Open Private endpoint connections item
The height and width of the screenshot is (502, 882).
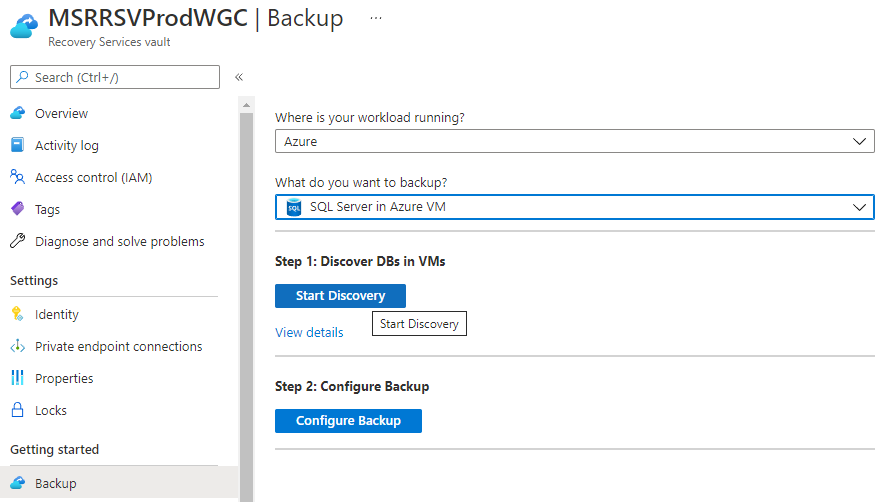[119, 346]
